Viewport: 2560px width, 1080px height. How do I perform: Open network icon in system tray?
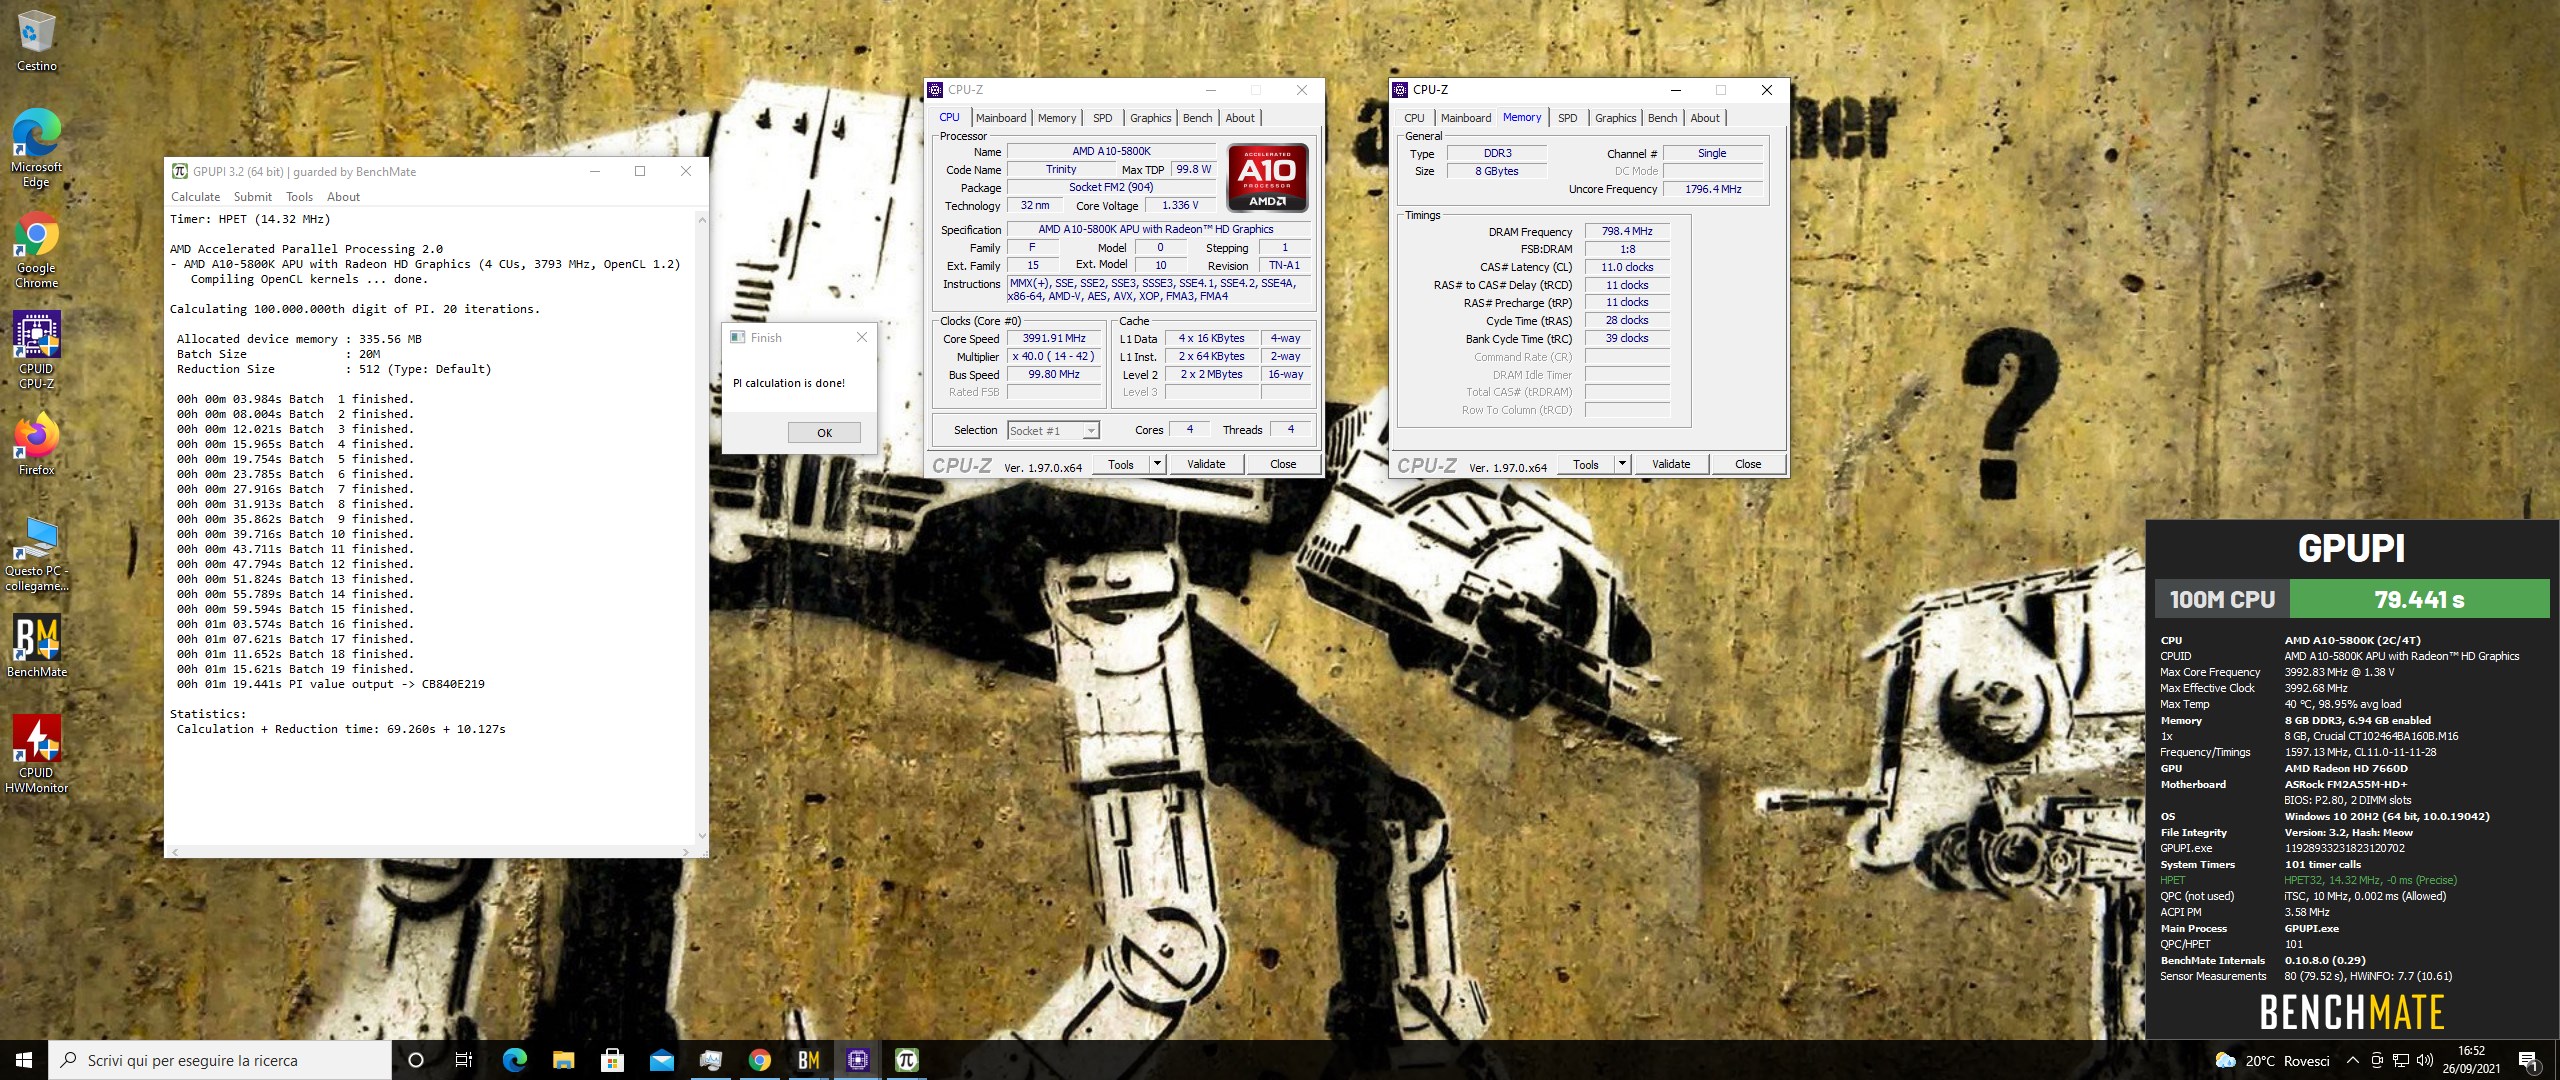(2400, 1061)
